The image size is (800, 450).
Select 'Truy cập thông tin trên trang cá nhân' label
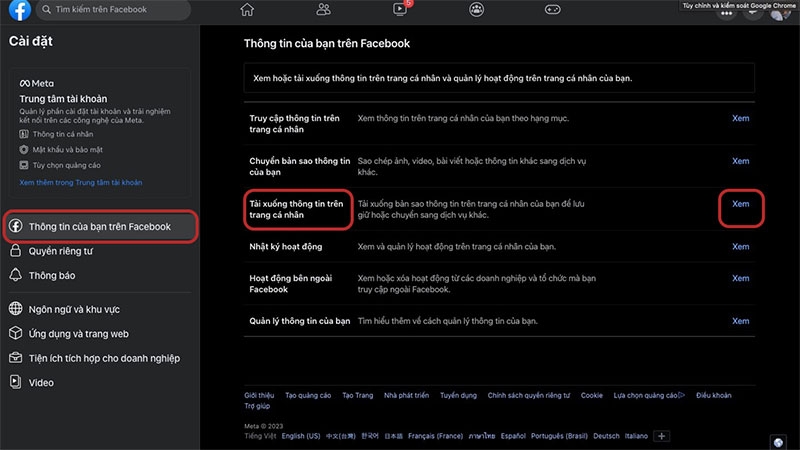click(294, 123)
